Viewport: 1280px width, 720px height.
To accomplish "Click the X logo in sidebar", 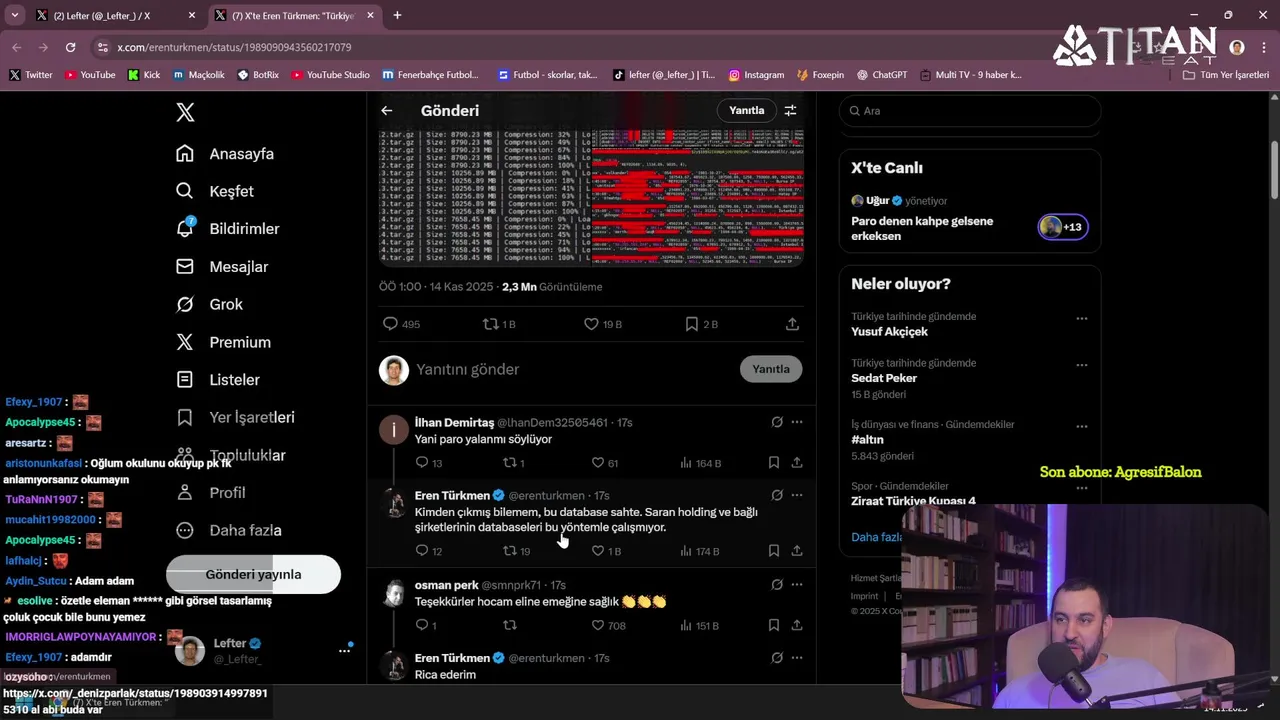I will tap(185, 112).
